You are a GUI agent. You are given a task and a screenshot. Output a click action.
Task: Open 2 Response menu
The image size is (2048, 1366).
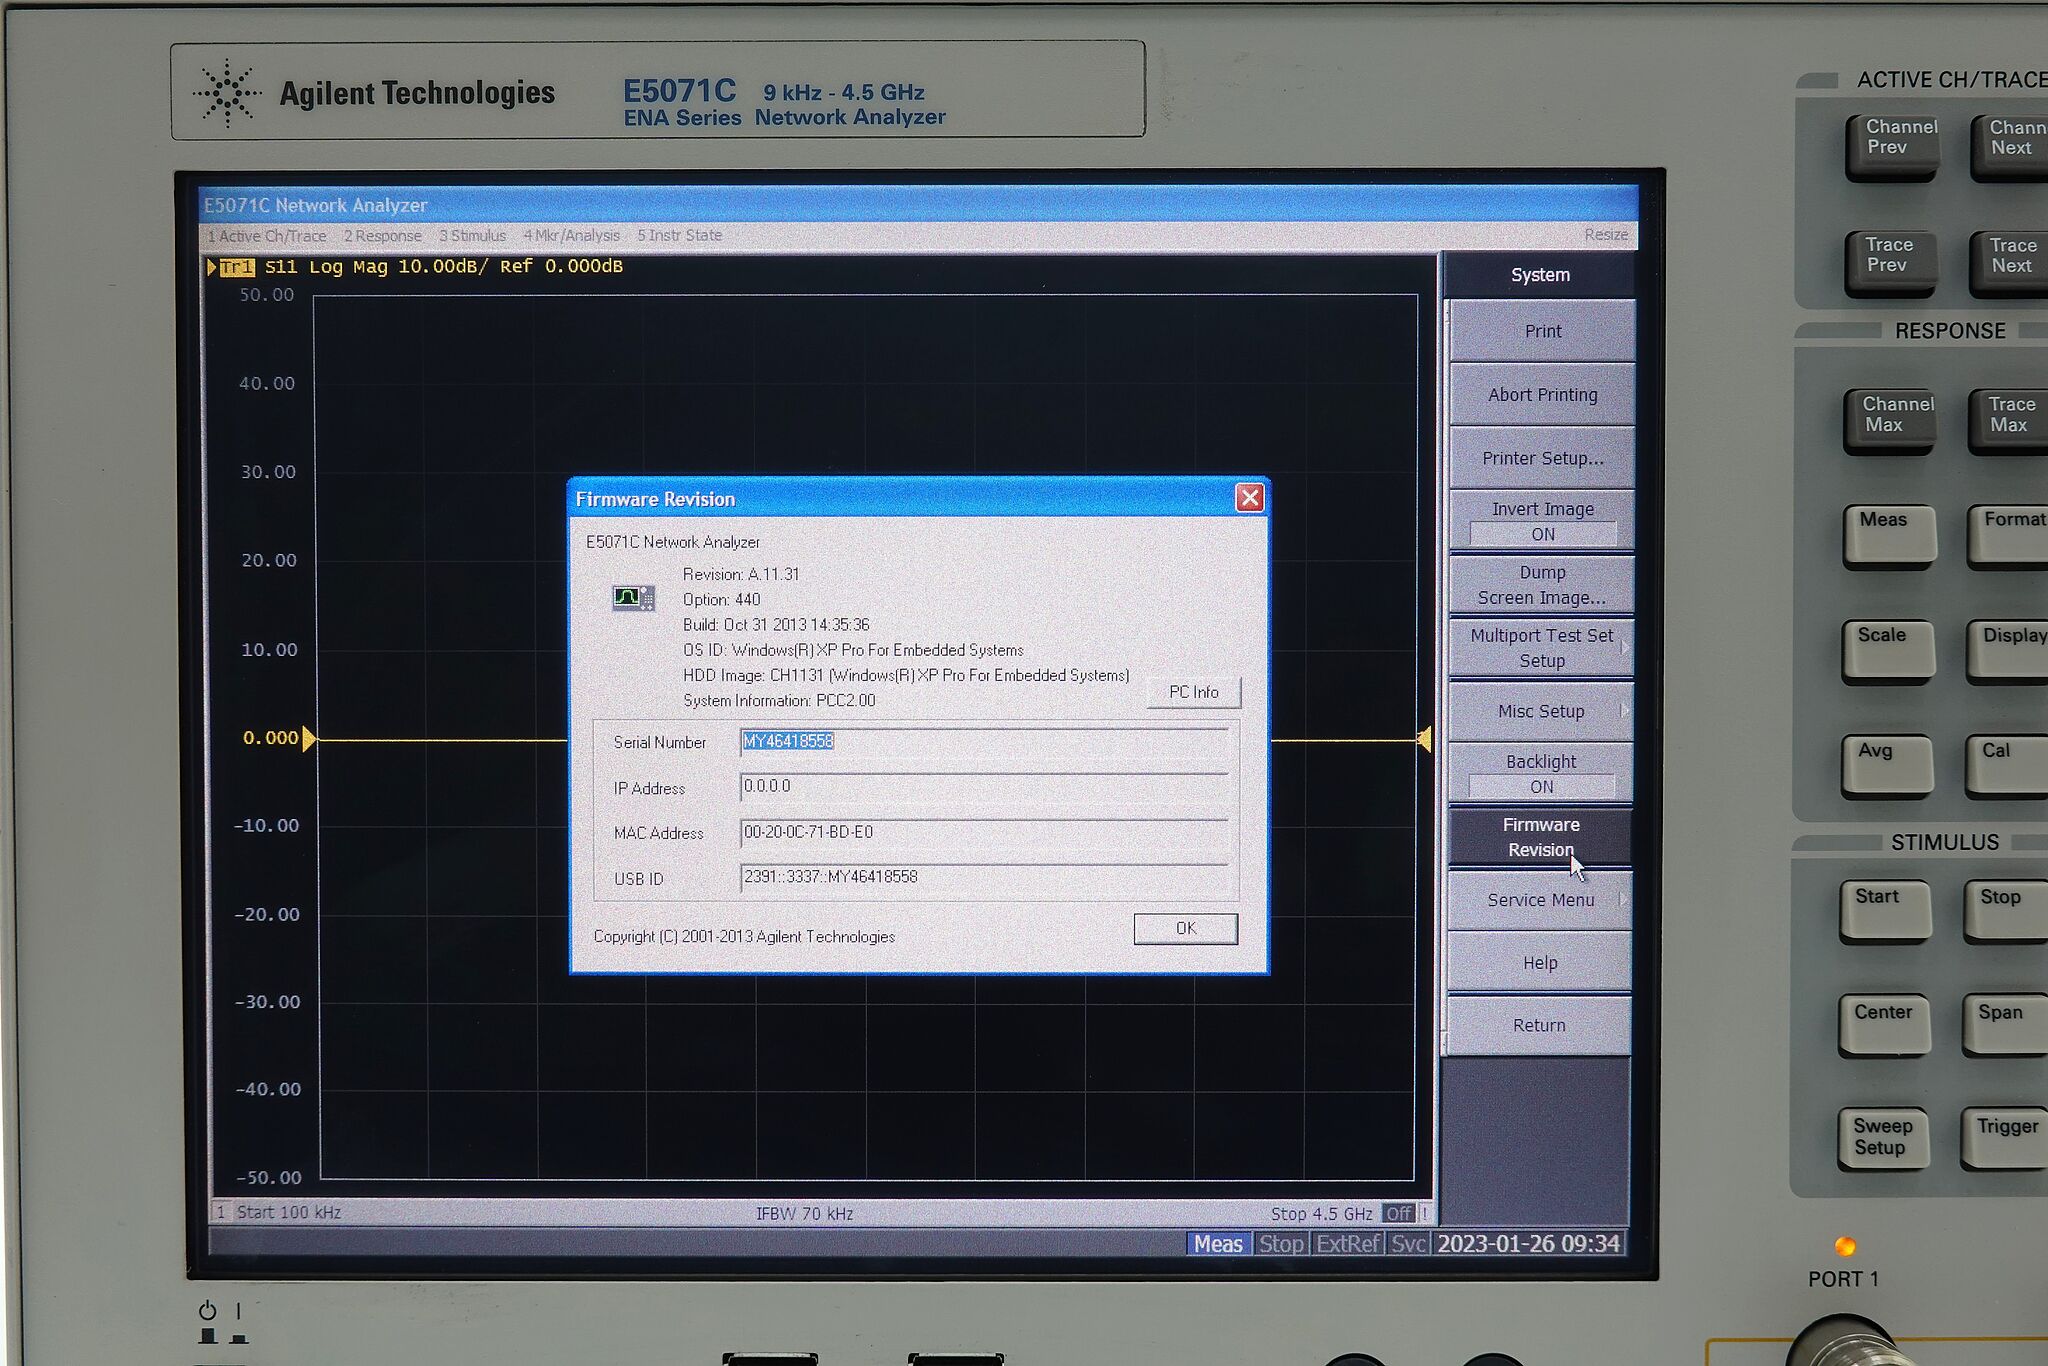pyautogui.click(x=382, y=236)
